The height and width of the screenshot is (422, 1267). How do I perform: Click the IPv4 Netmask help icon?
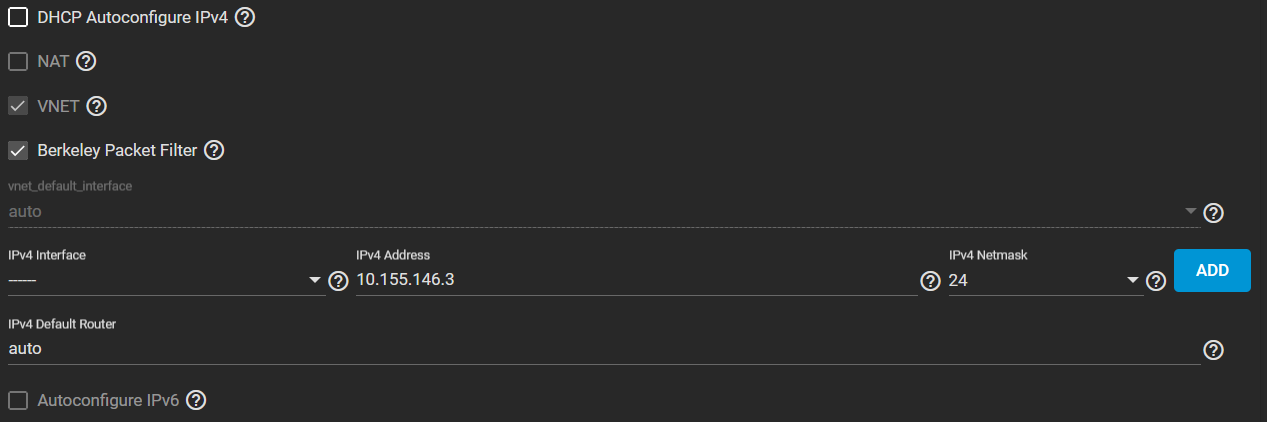1156,281
